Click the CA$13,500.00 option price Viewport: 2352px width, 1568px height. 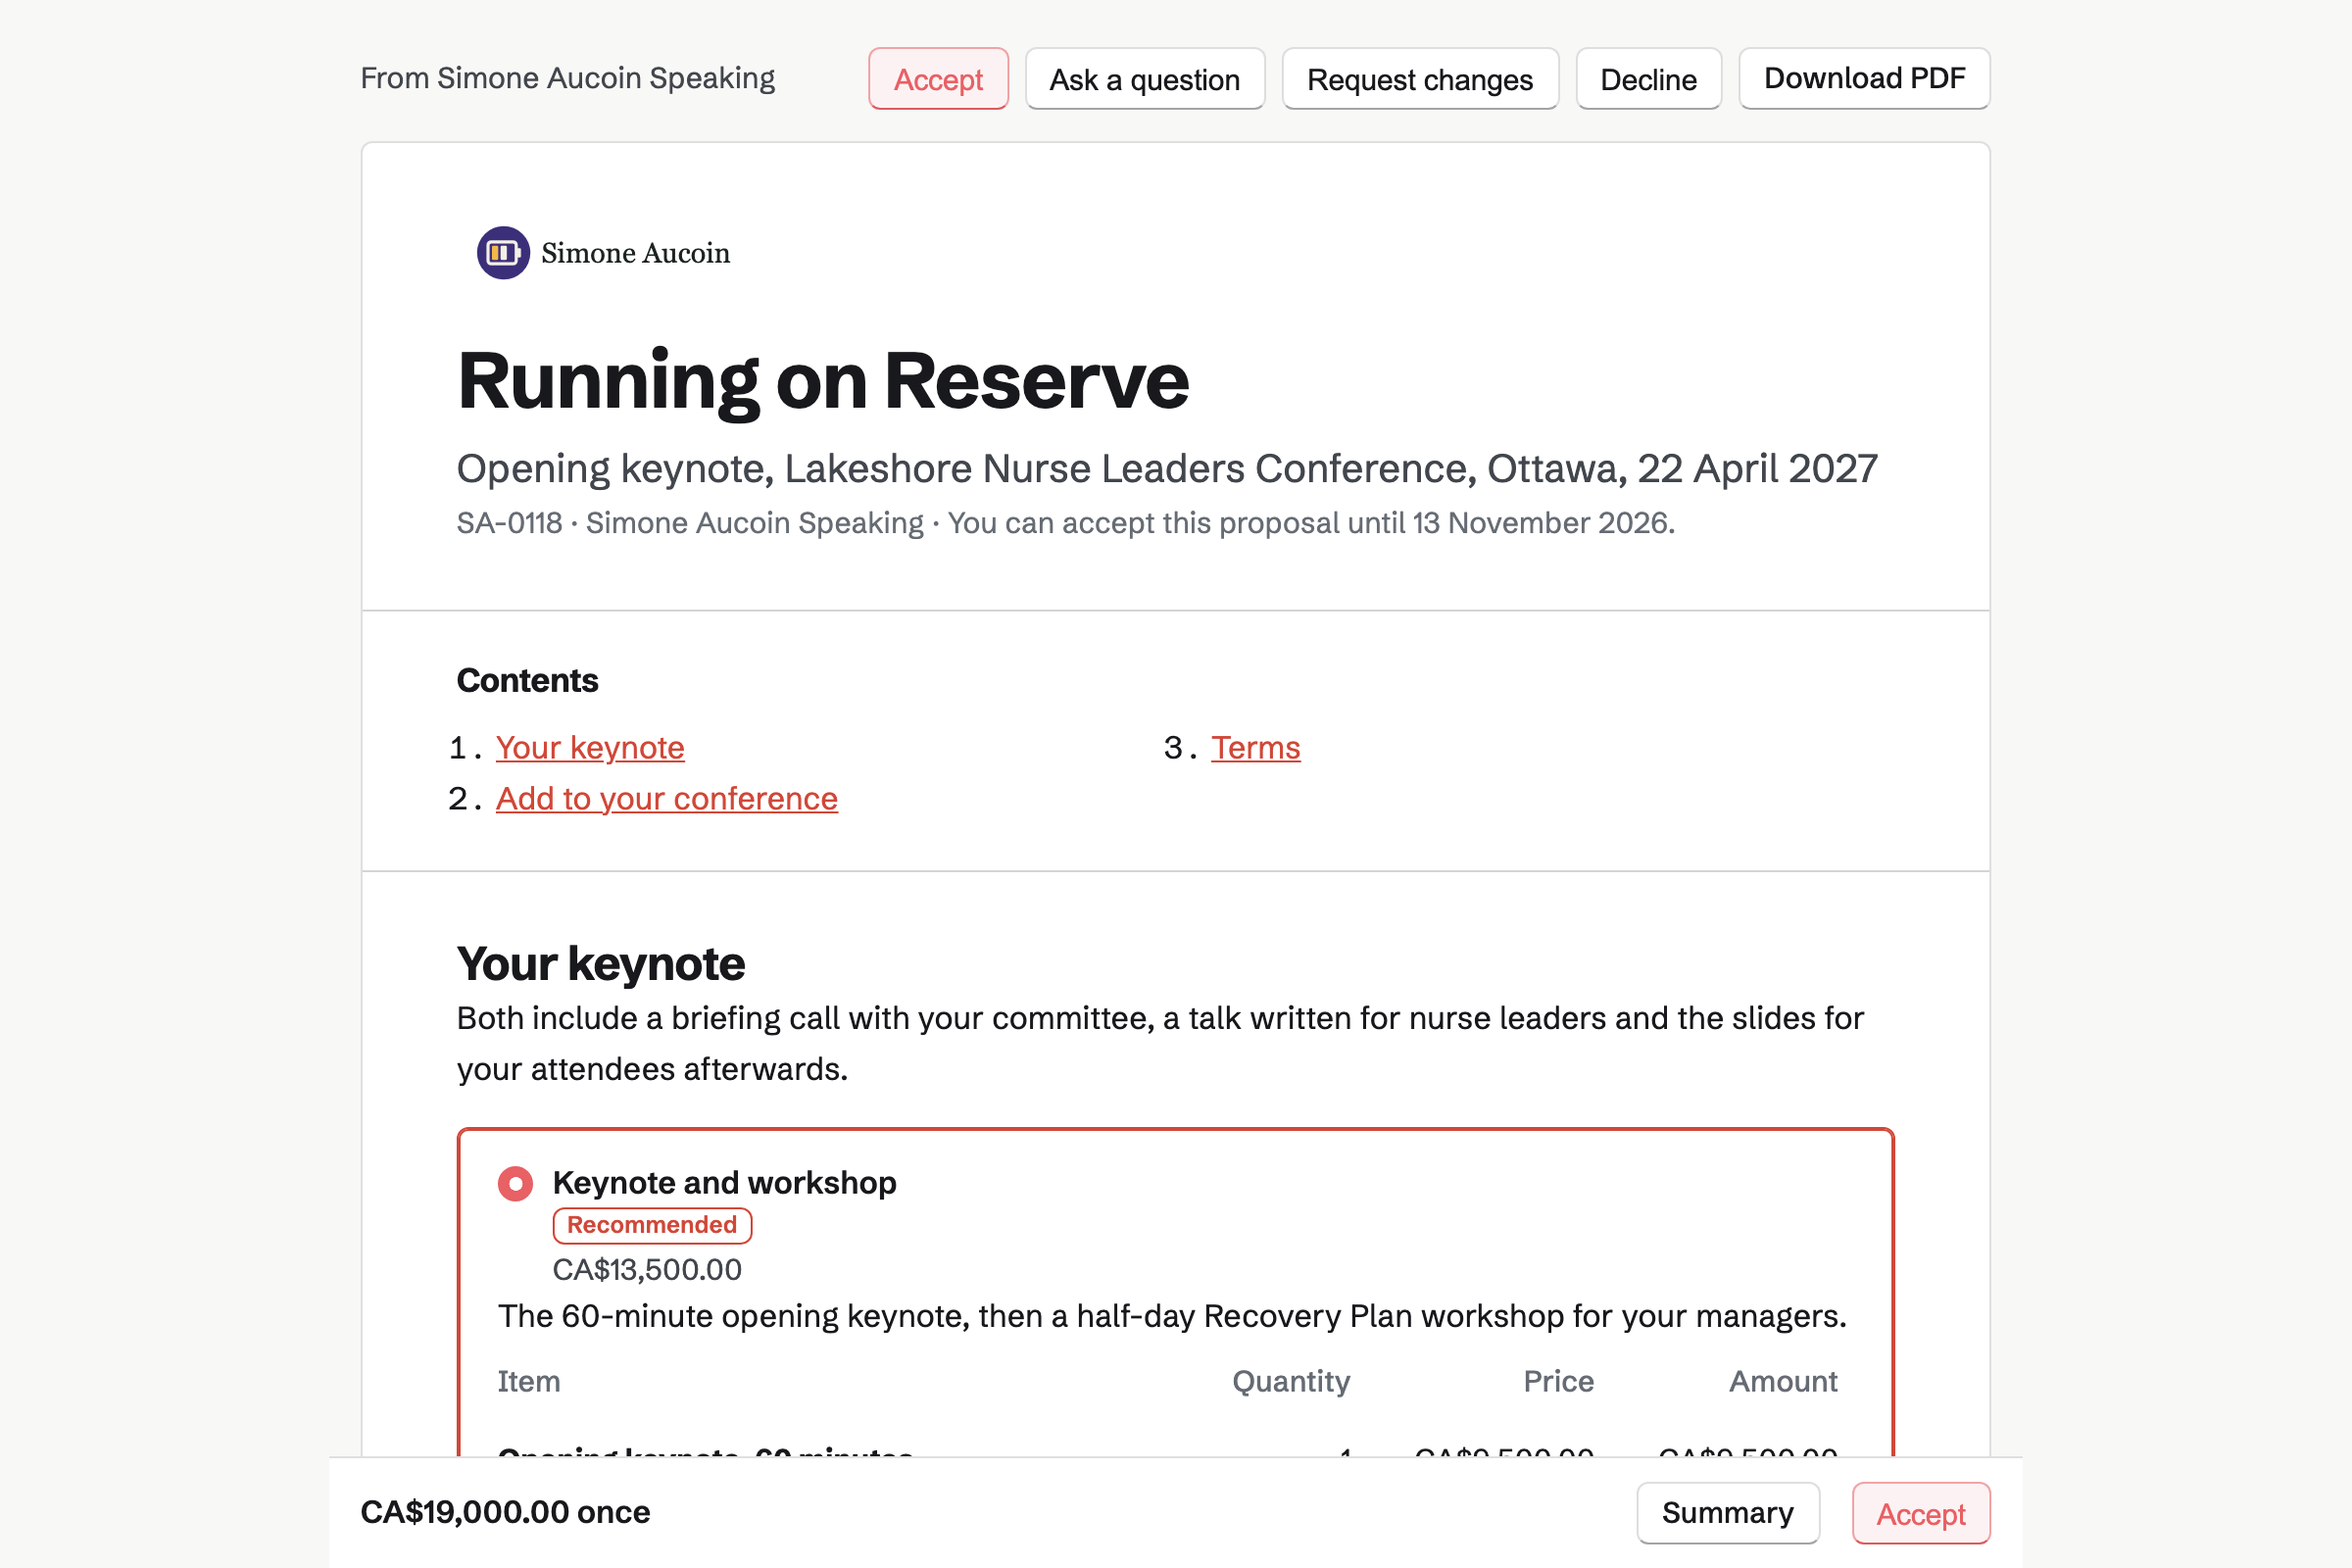(x=647, y=1270)
